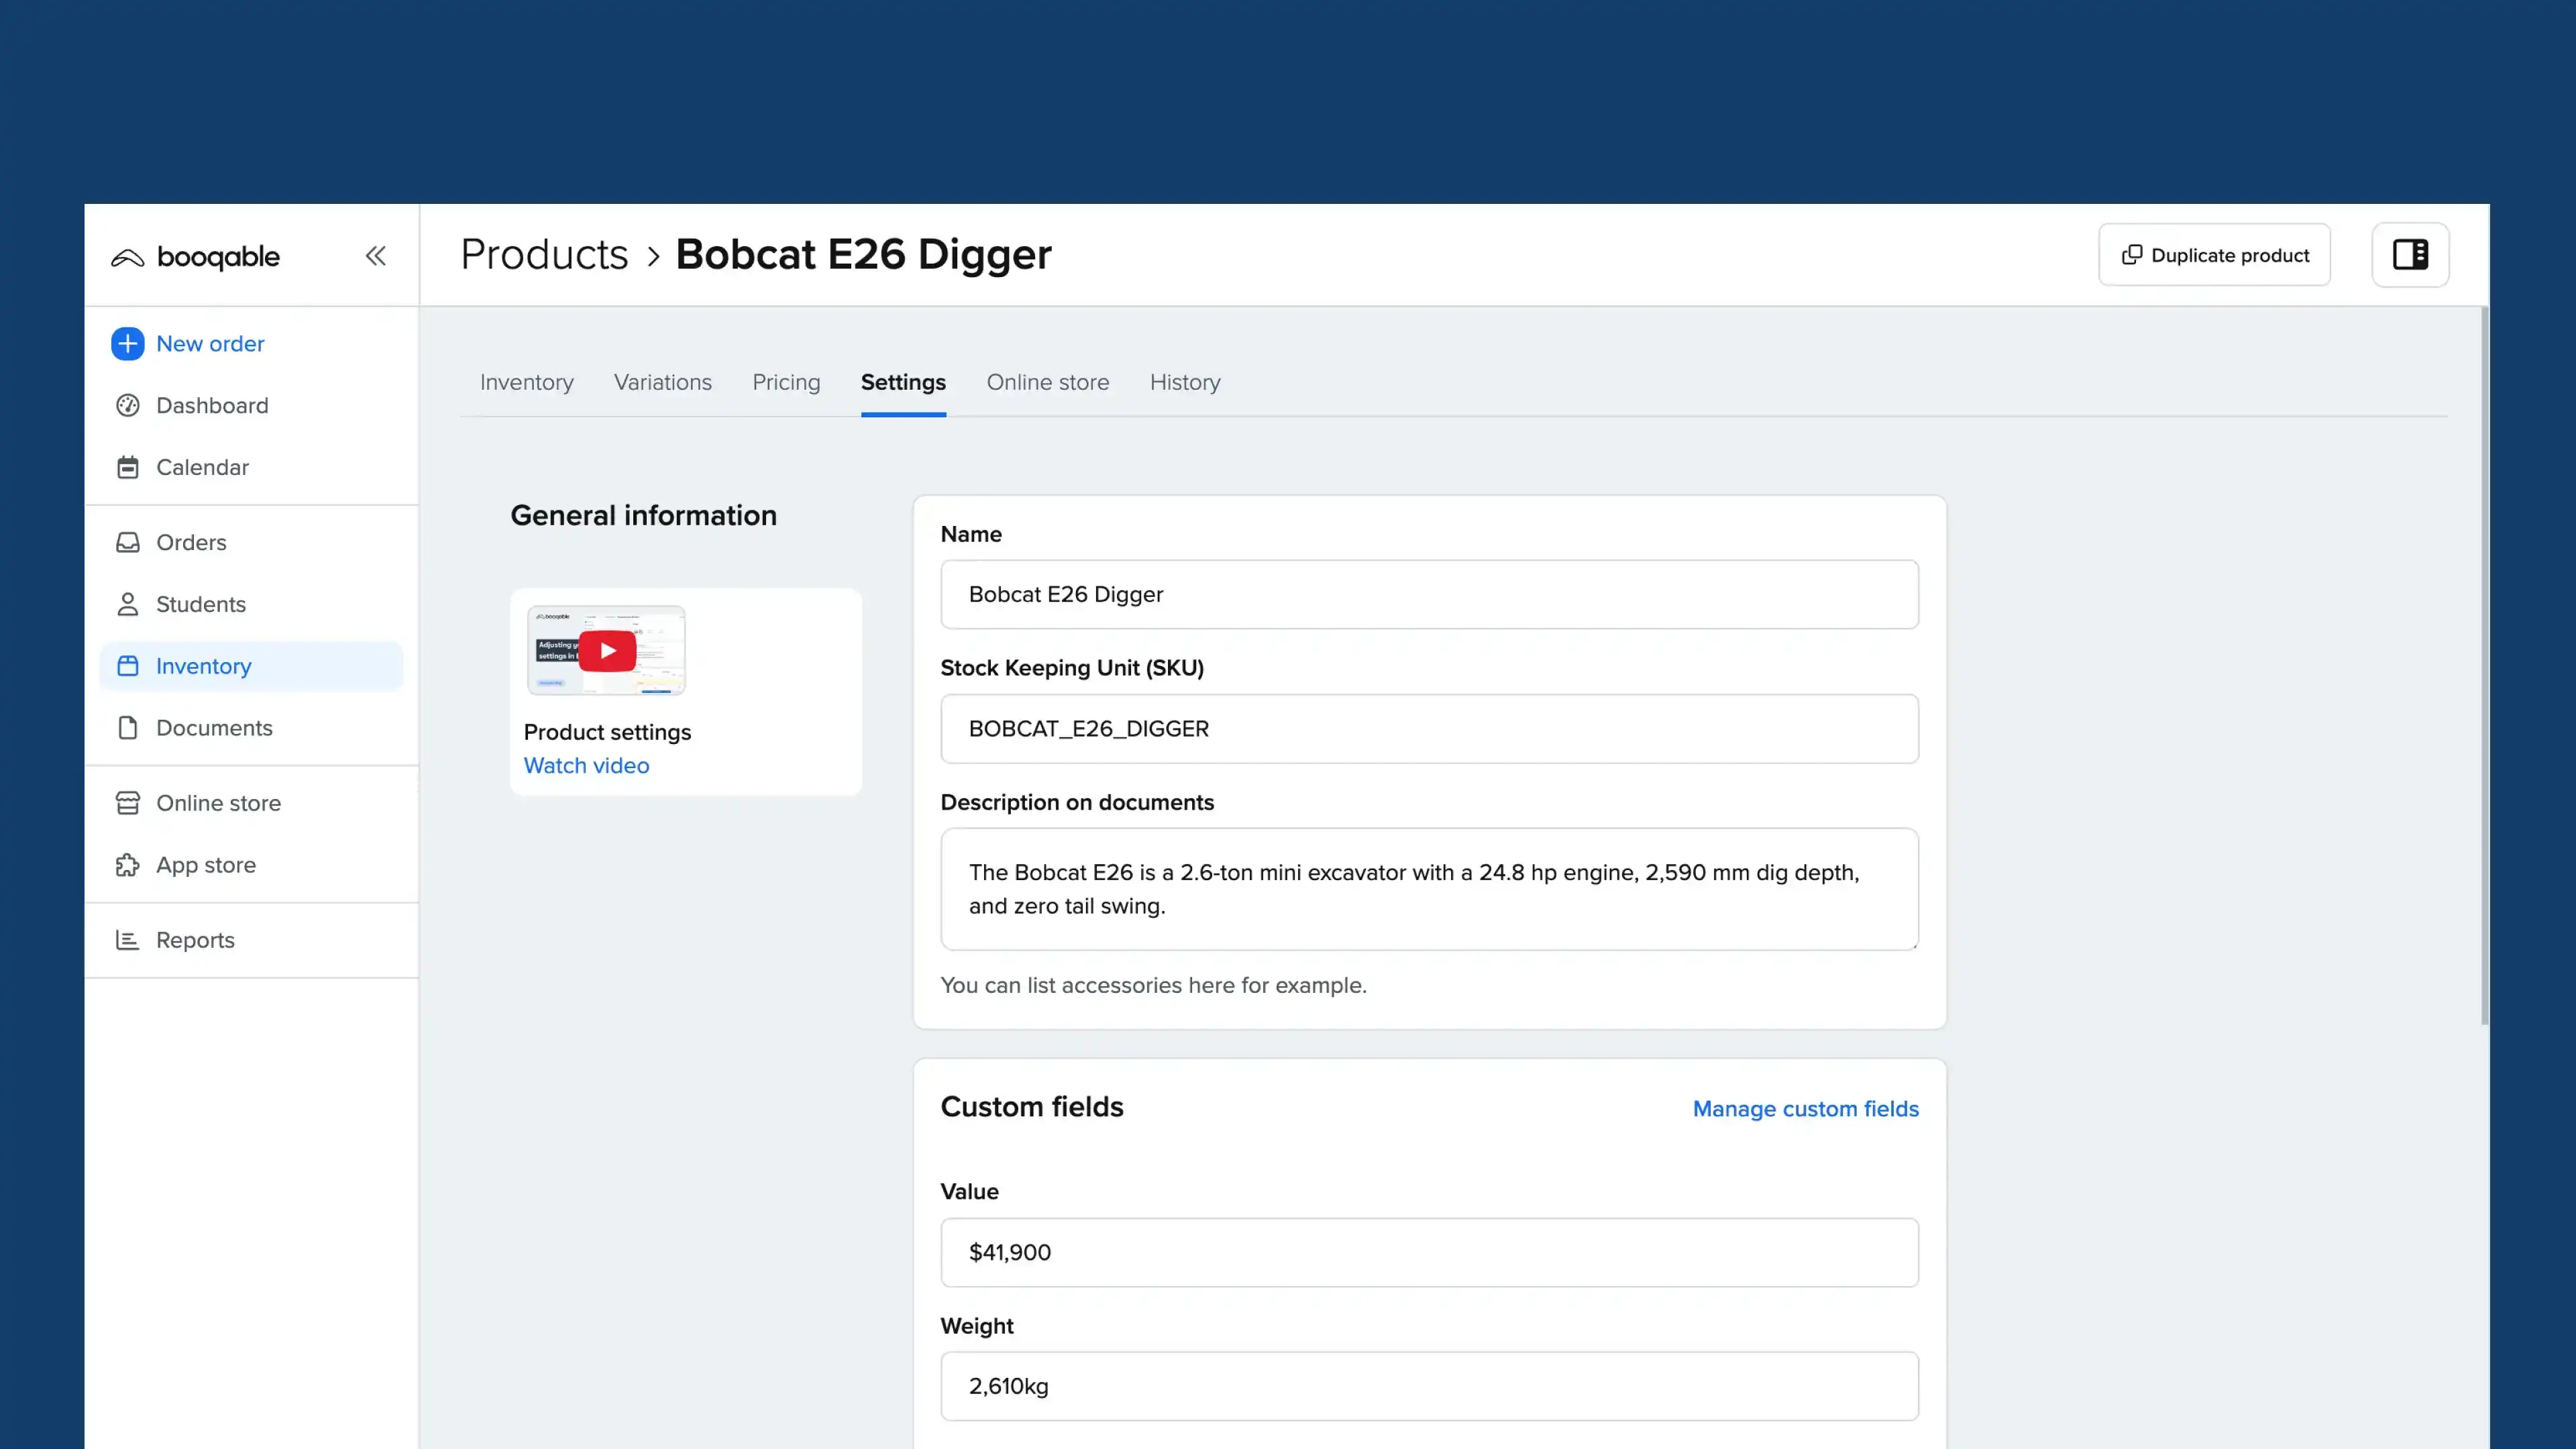Switch to the Variations tab
Image resolution: width=2576 pixels, height=1449 pixels.
pos(662,382)
